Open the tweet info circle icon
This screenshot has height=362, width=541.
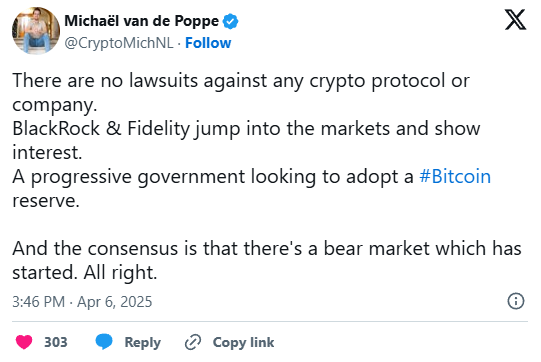pos(516,301)
